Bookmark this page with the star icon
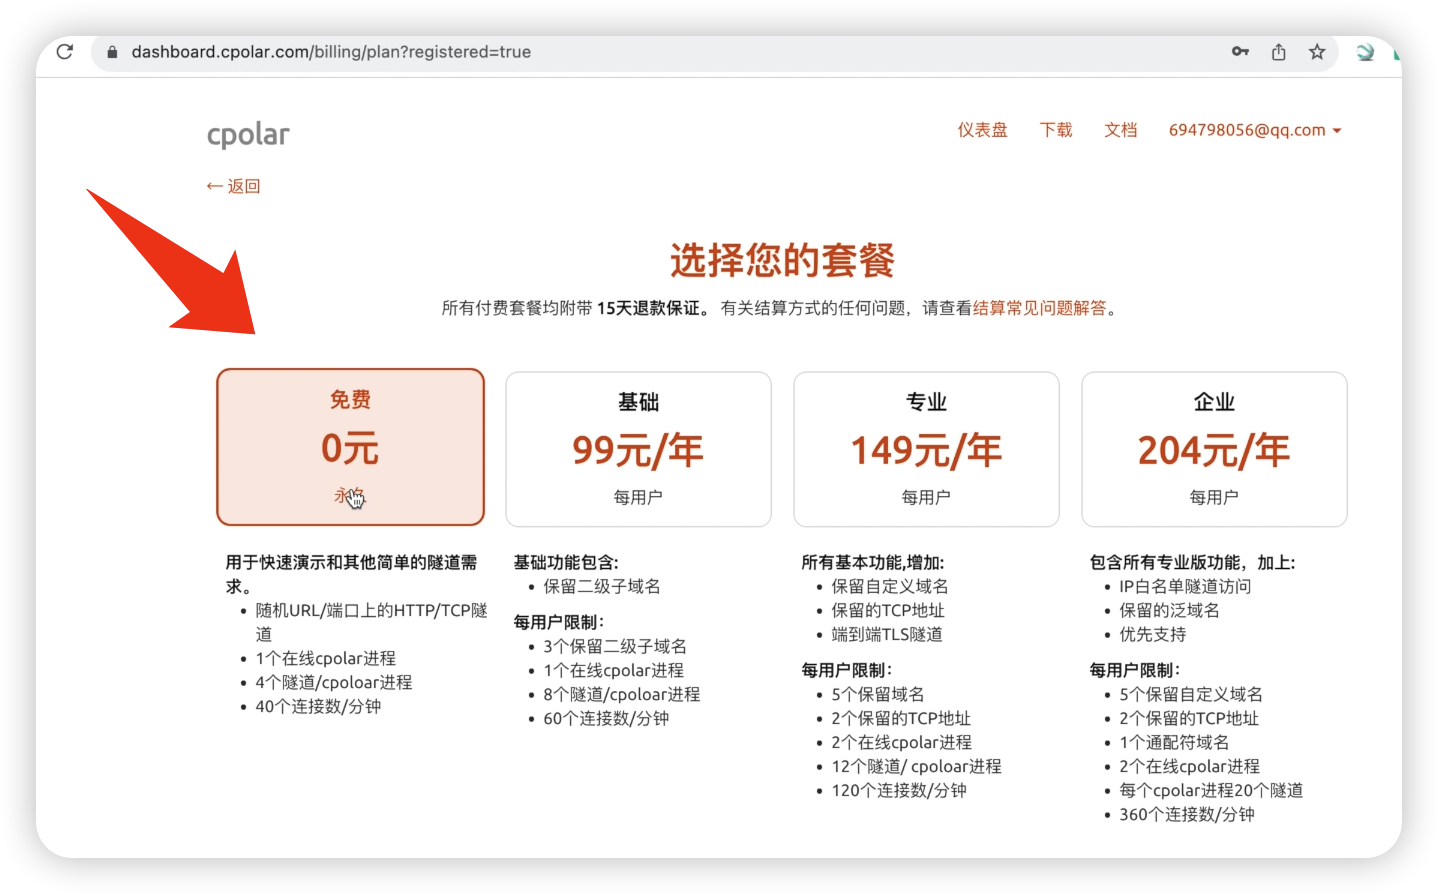Image resolution: width=1438 pixels, height=894 pixels. coord(1317,52)
